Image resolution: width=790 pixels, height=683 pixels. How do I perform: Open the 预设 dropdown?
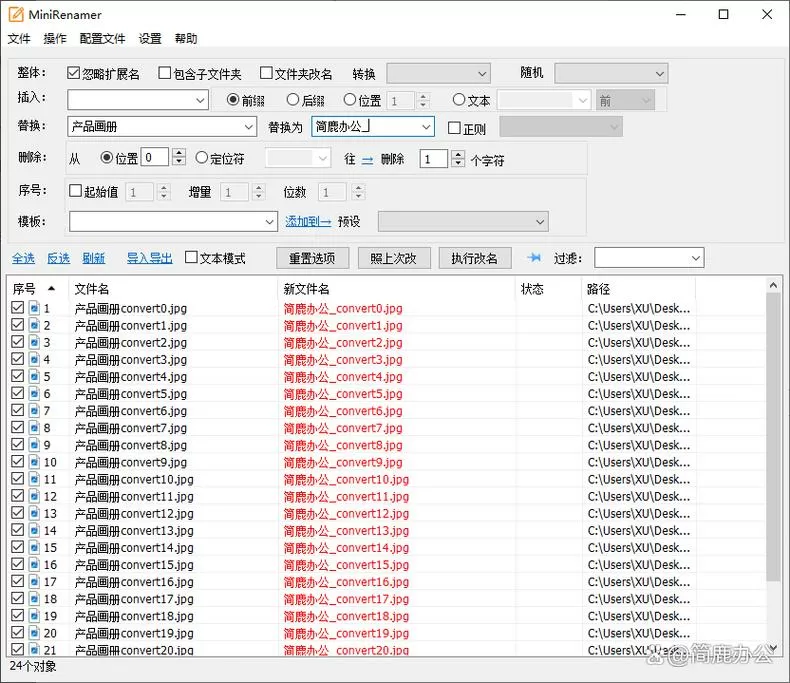point(463,222)
